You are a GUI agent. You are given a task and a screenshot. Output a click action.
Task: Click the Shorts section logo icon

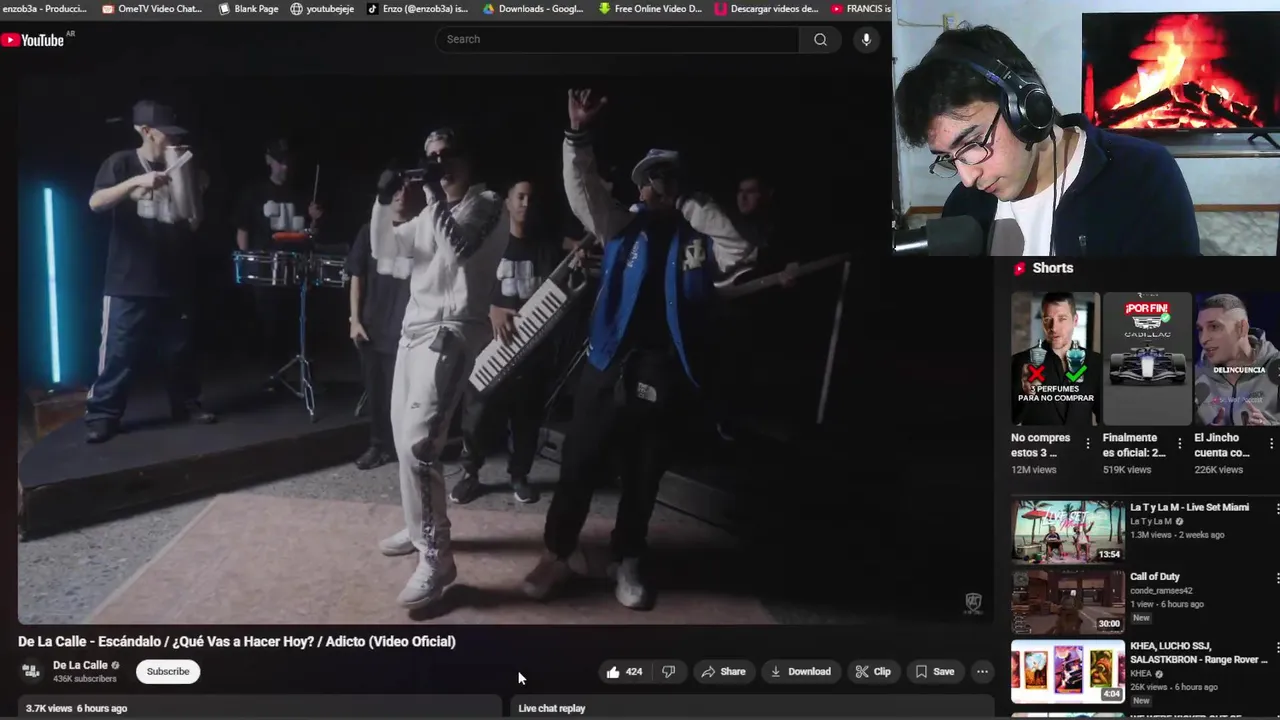point(1020,268)
